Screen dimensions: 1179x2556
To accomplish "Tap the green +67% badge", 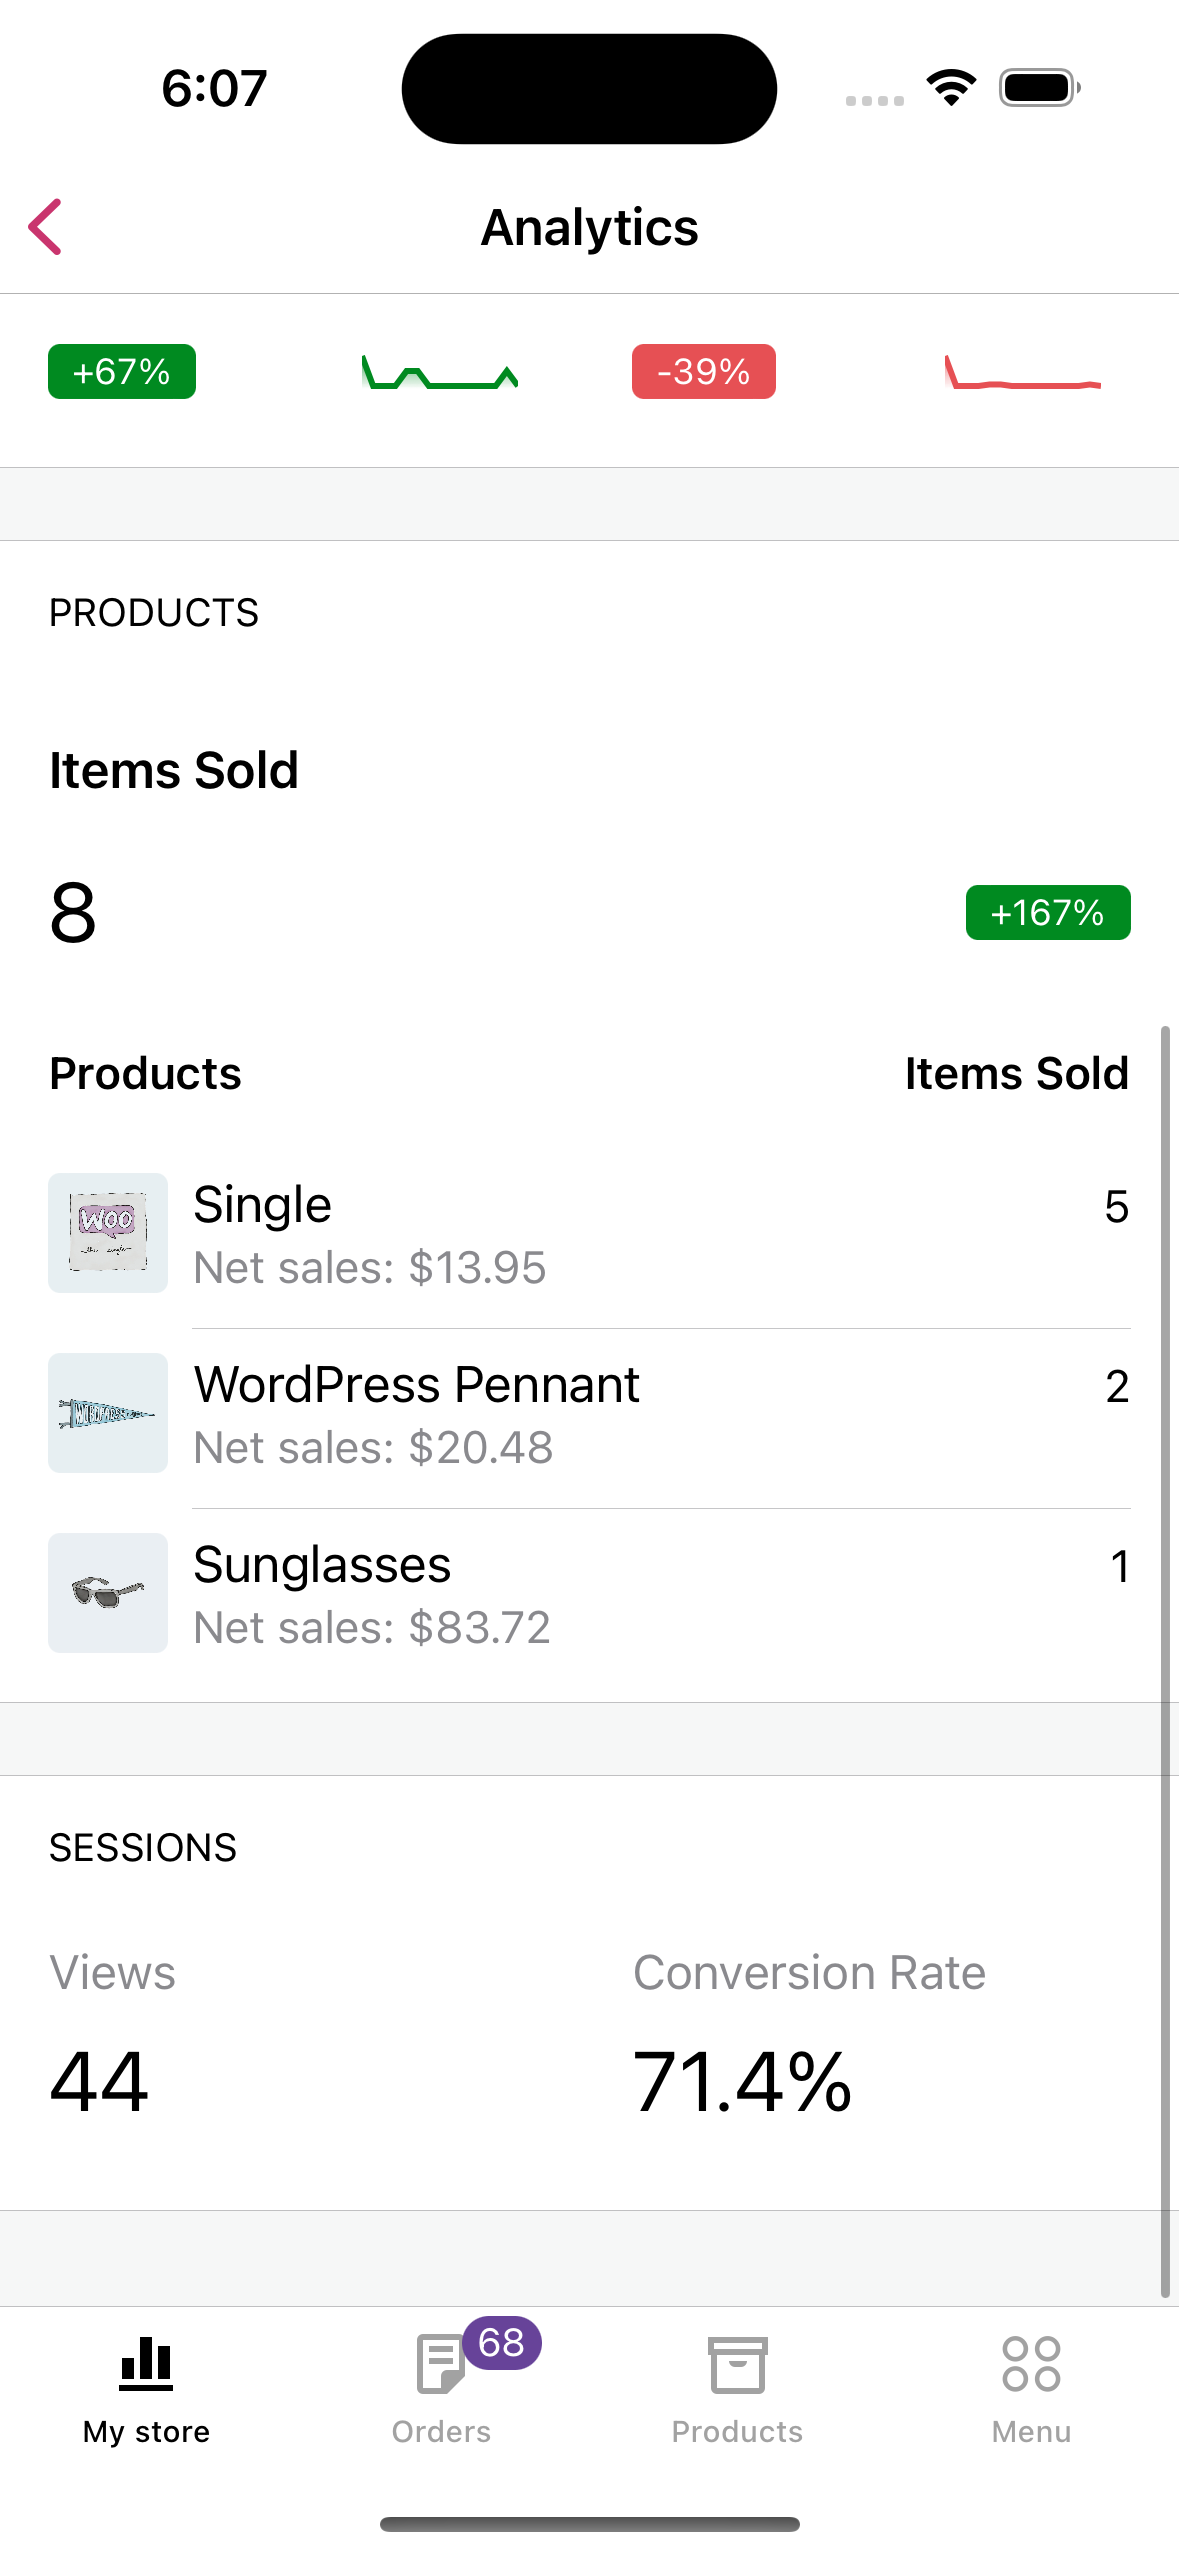I will pyautogui.click(x=122, y=372).
